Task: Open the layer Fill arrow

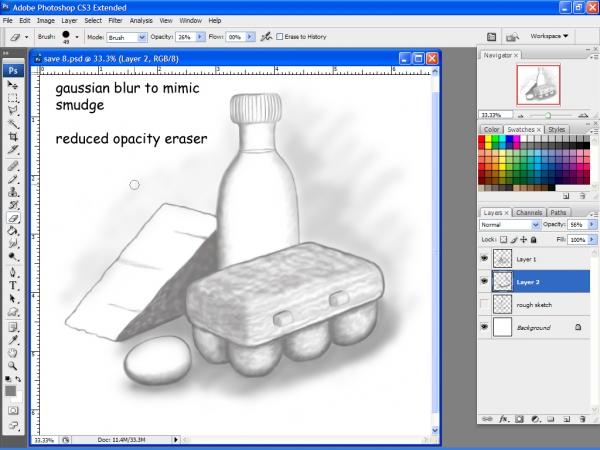Action: point(592,240)
